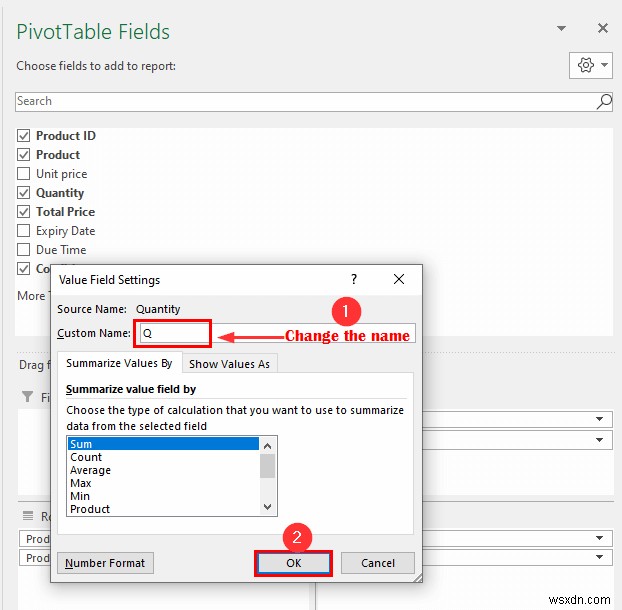Check the Unit price field
Screen dimensions: 622x610
[x=23, y=174]
